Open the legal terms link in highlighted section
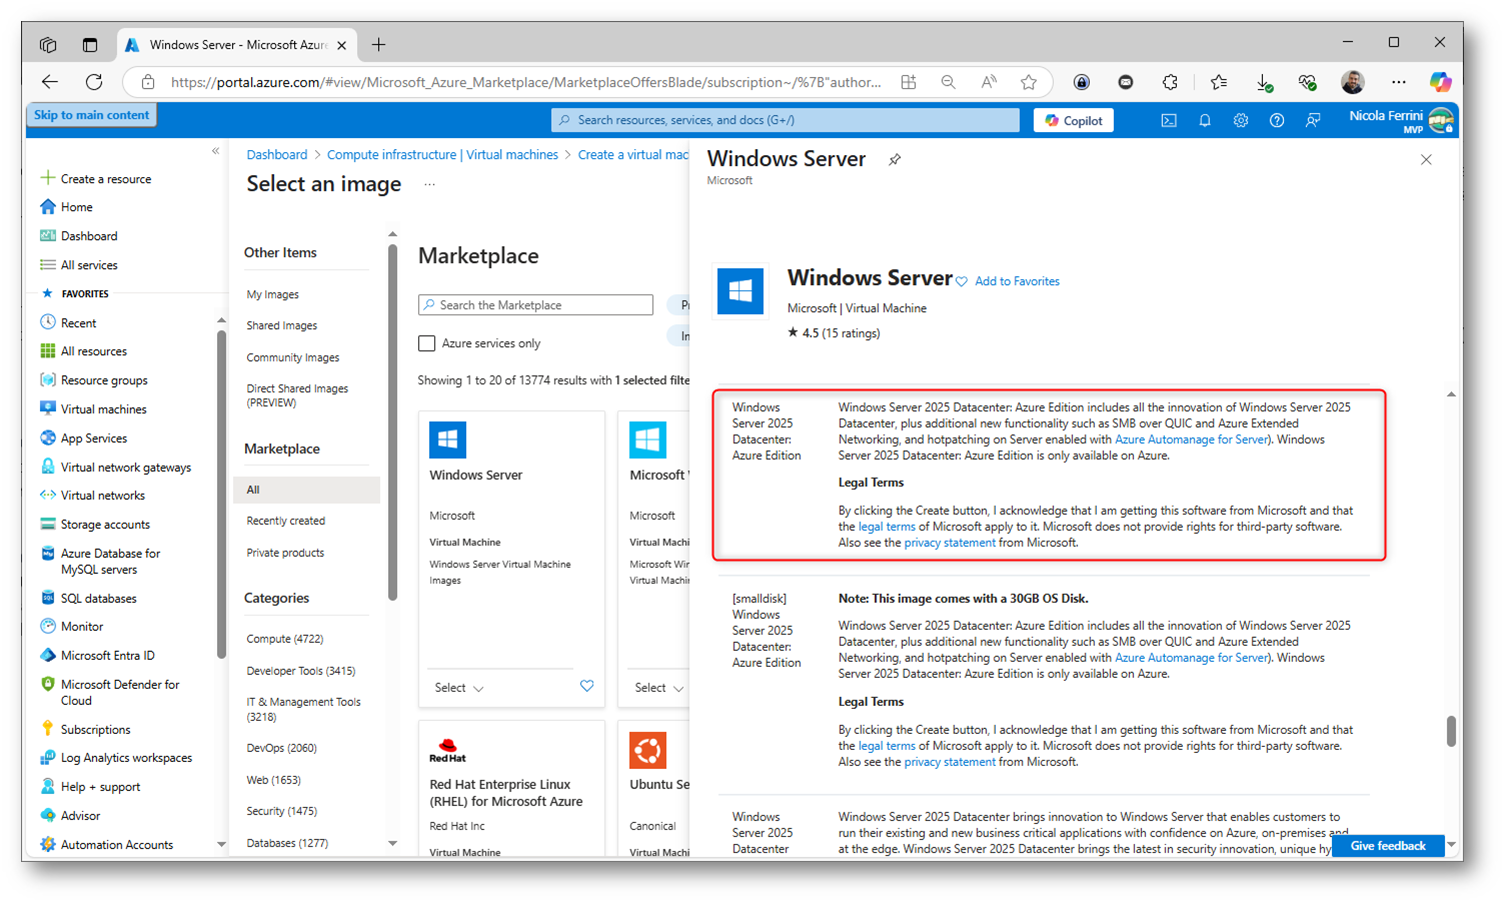 tap(886, 526)
